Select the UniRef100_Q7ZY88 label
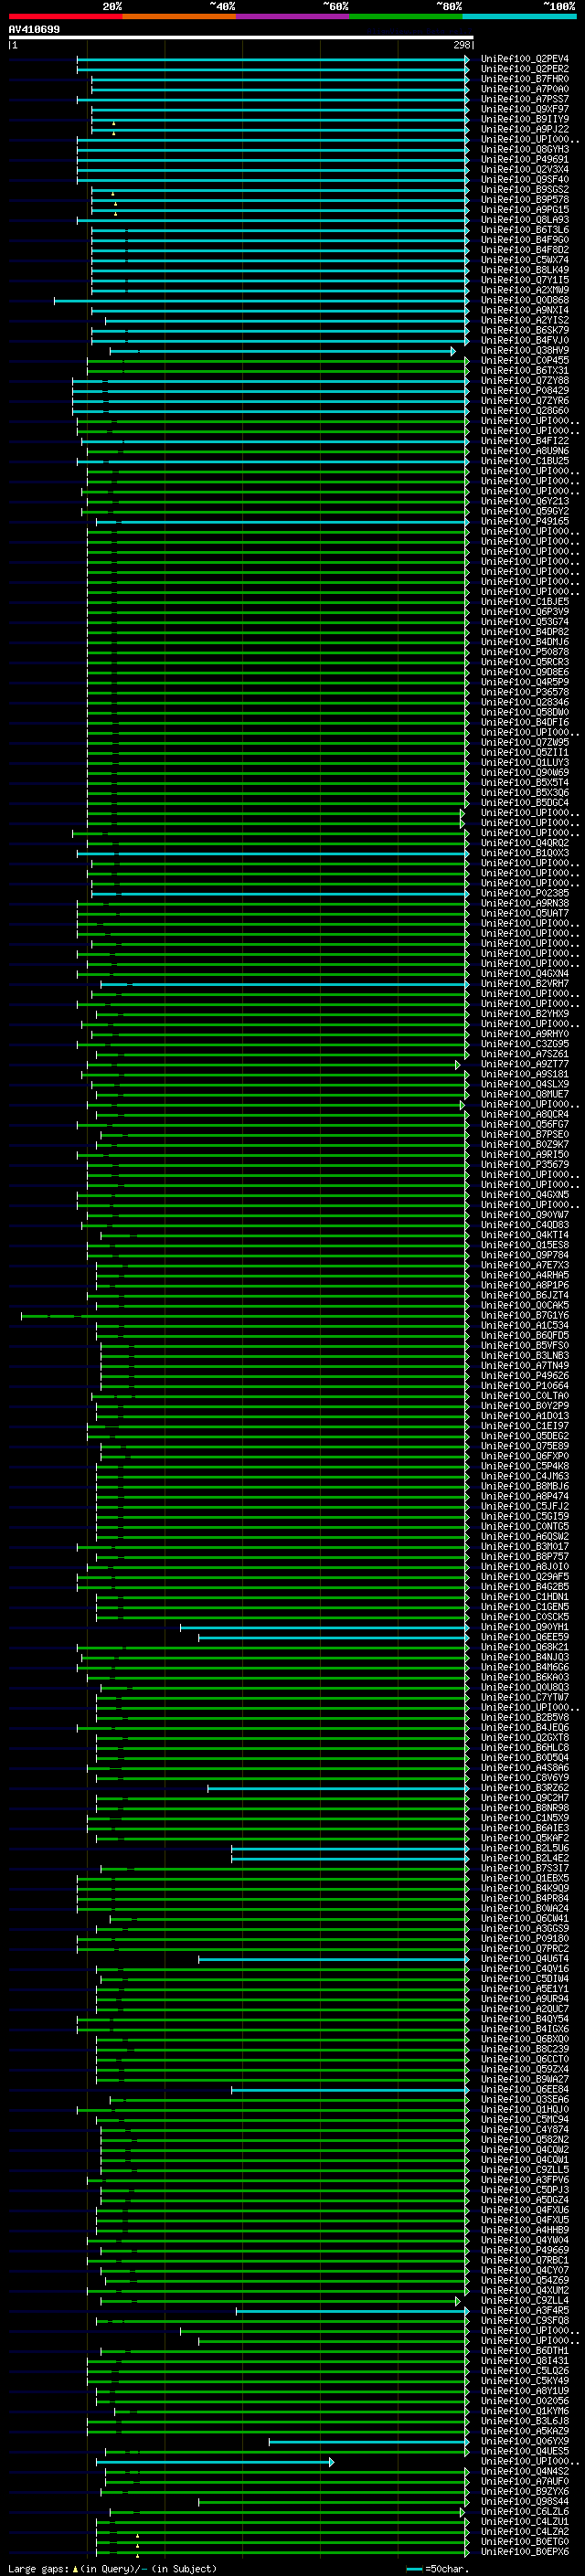585x2576 pixels. [x=525, y=381]
